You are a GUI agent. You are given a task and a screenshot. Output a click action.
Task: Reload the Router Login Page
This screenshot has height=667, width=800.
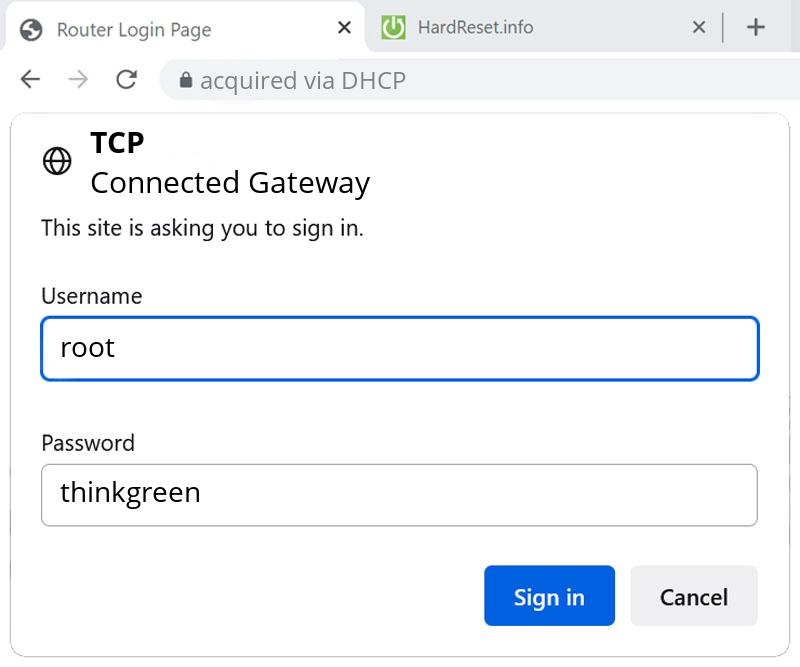tap(125, 80)
